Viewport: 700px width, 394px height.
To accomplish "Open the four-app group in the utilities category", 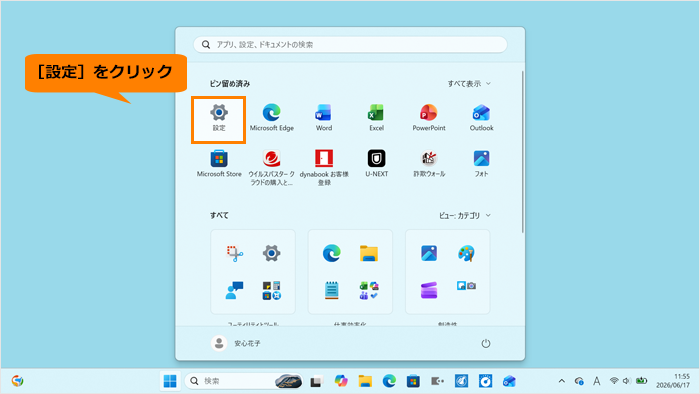I will click(271, 290).
